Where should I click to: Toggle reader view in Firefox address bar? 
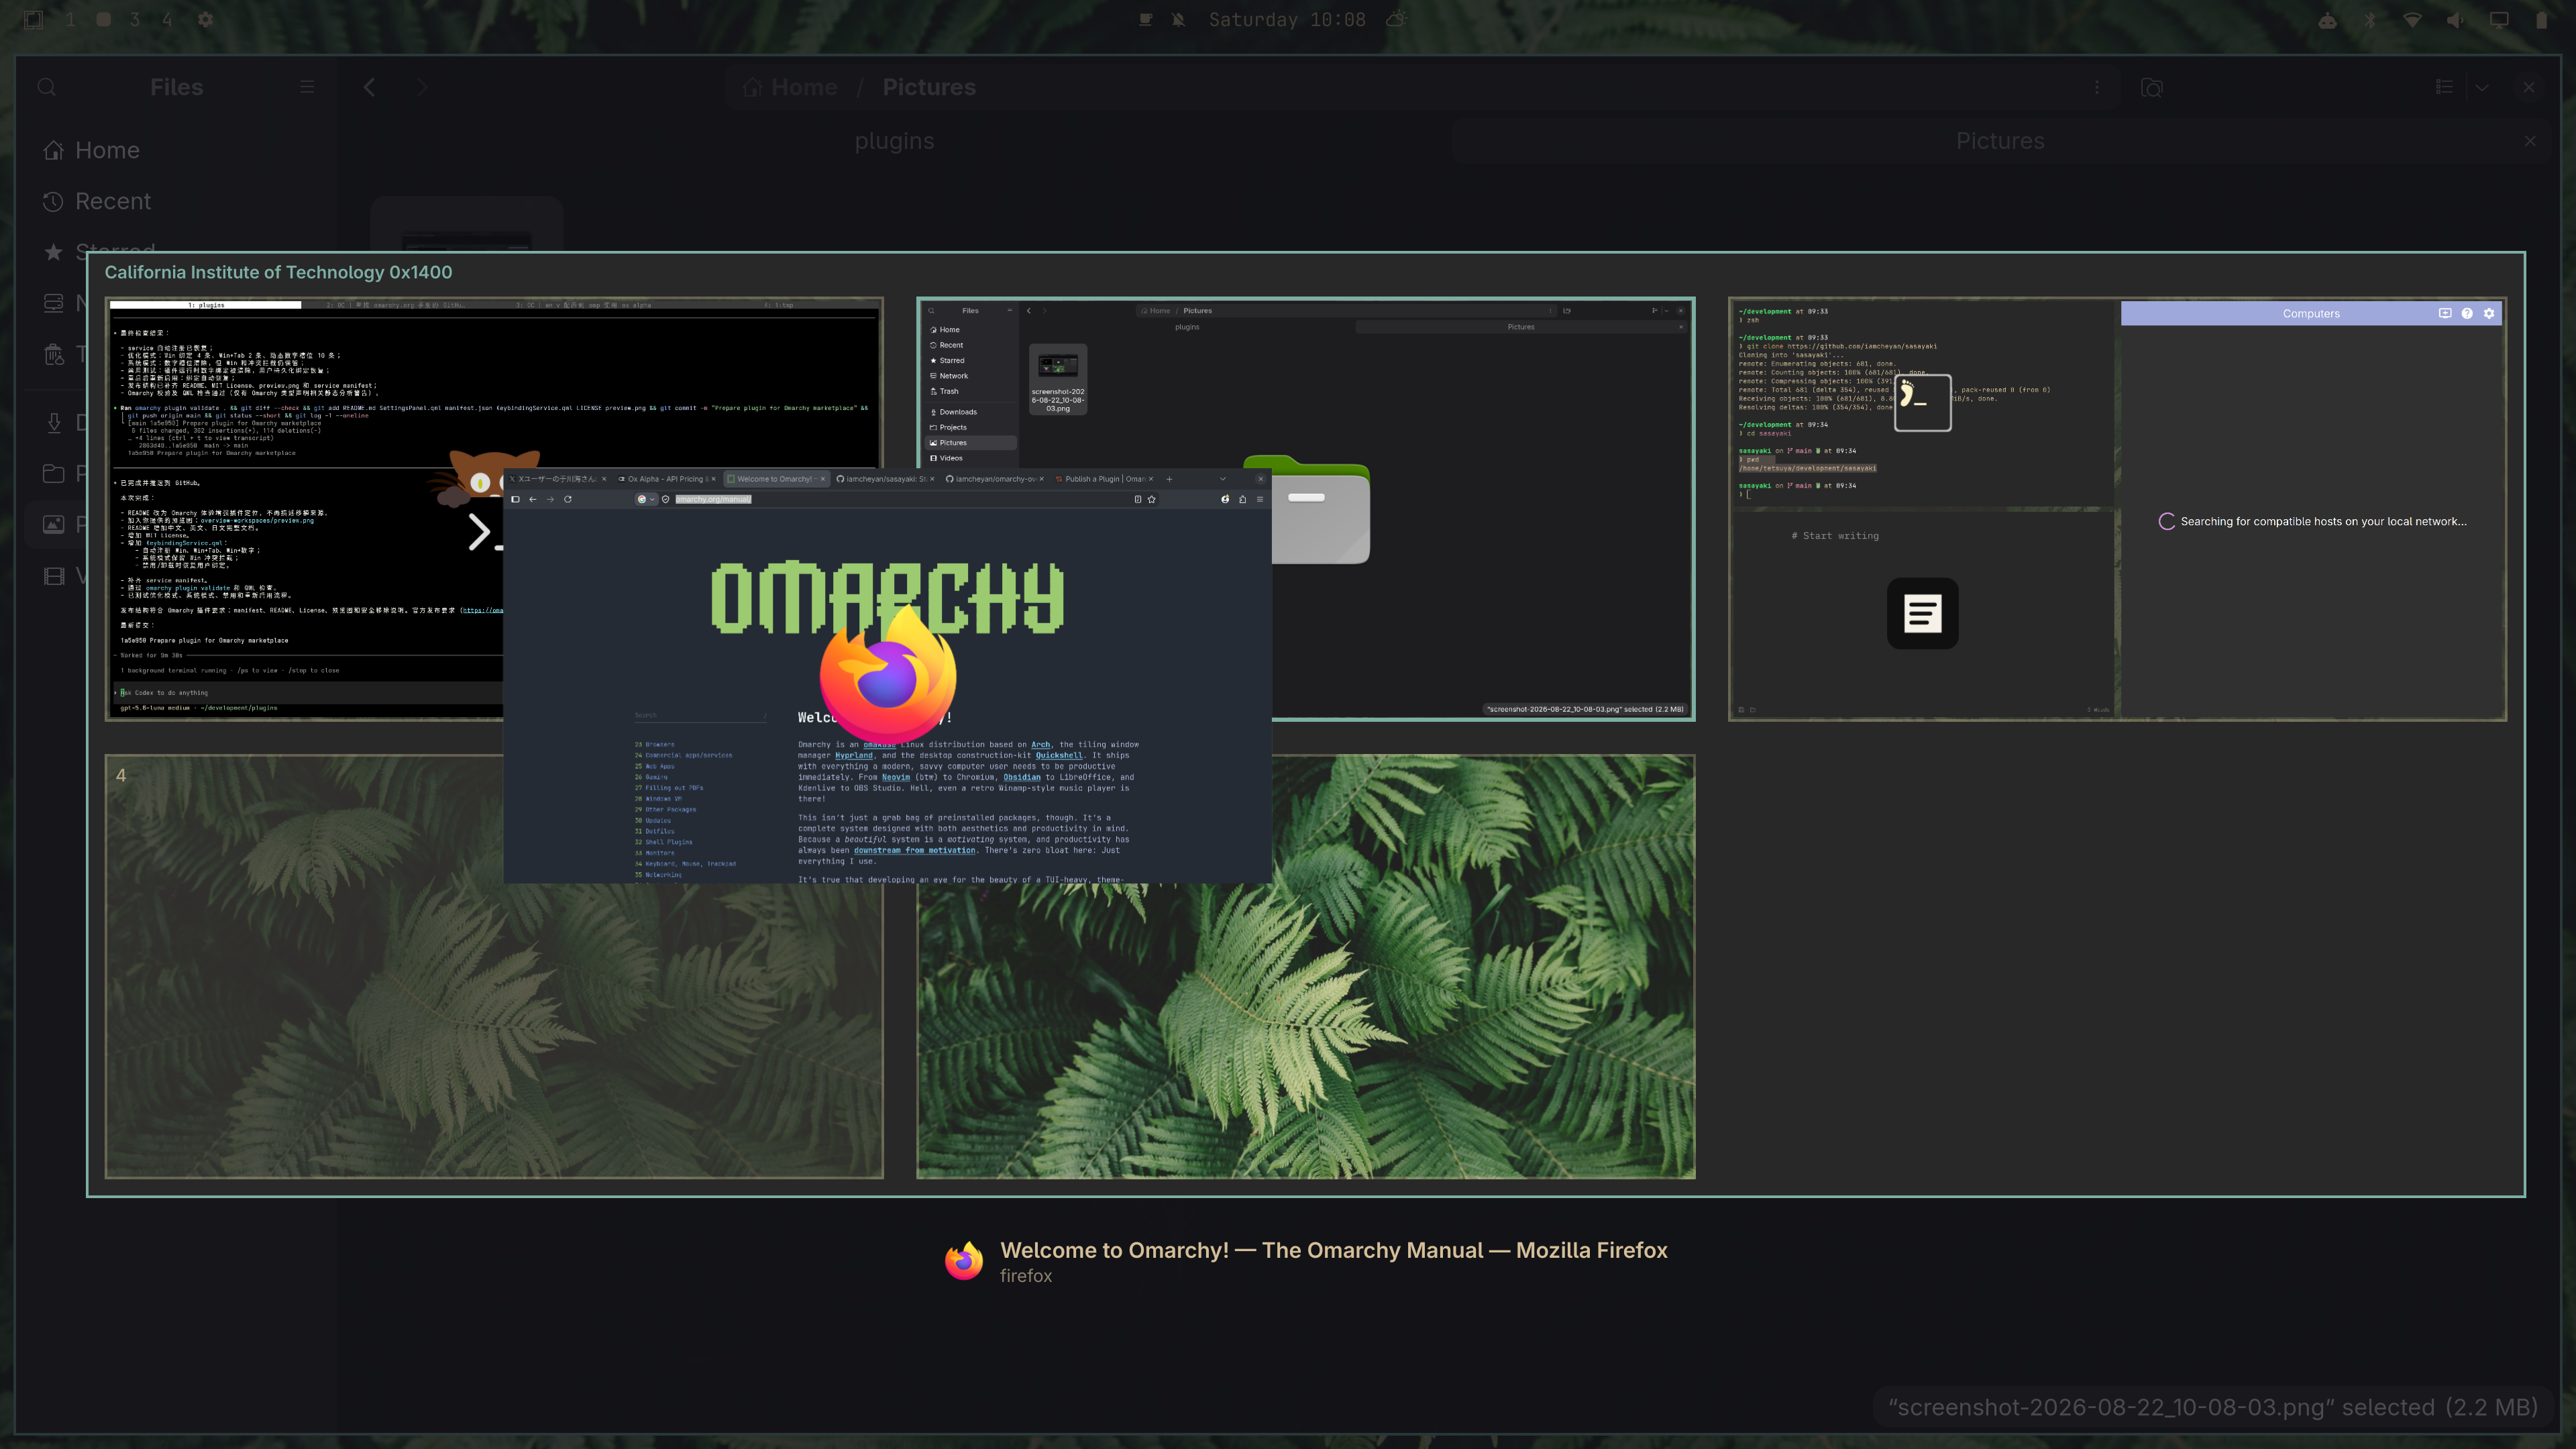(1137, 499)
